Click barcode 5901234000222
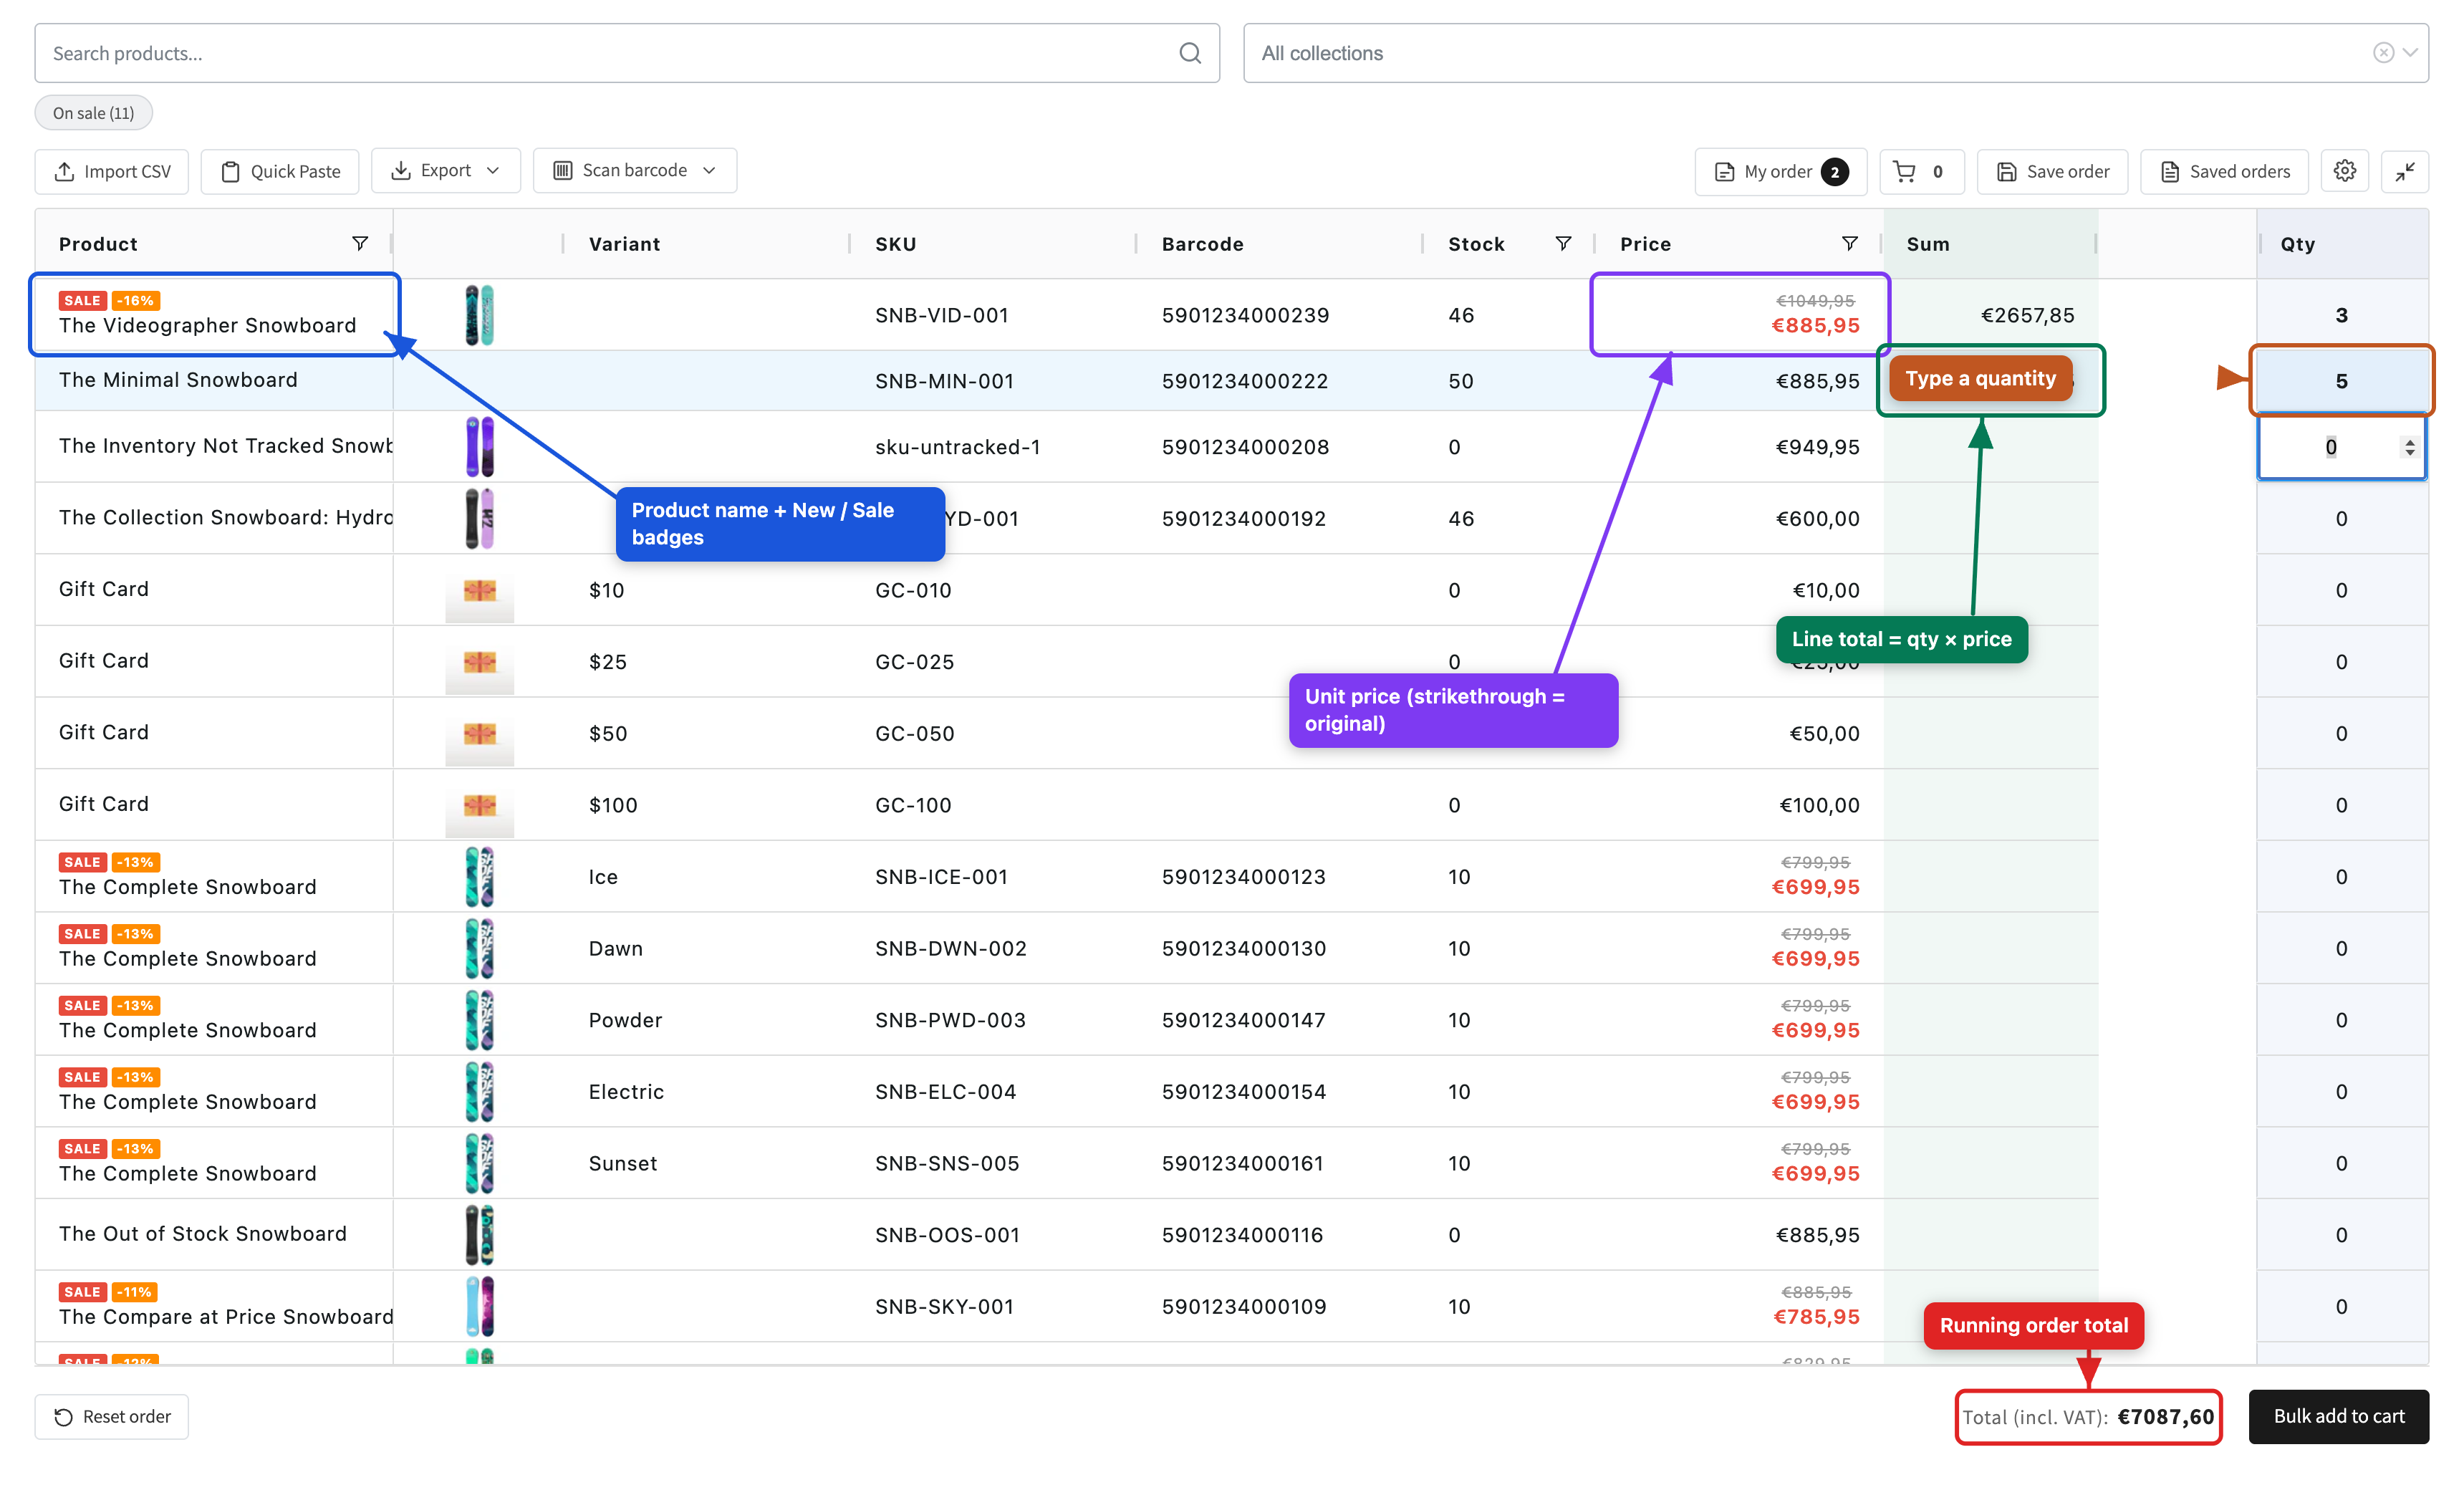2464x1490 pixels. (x=1245, y=381)
